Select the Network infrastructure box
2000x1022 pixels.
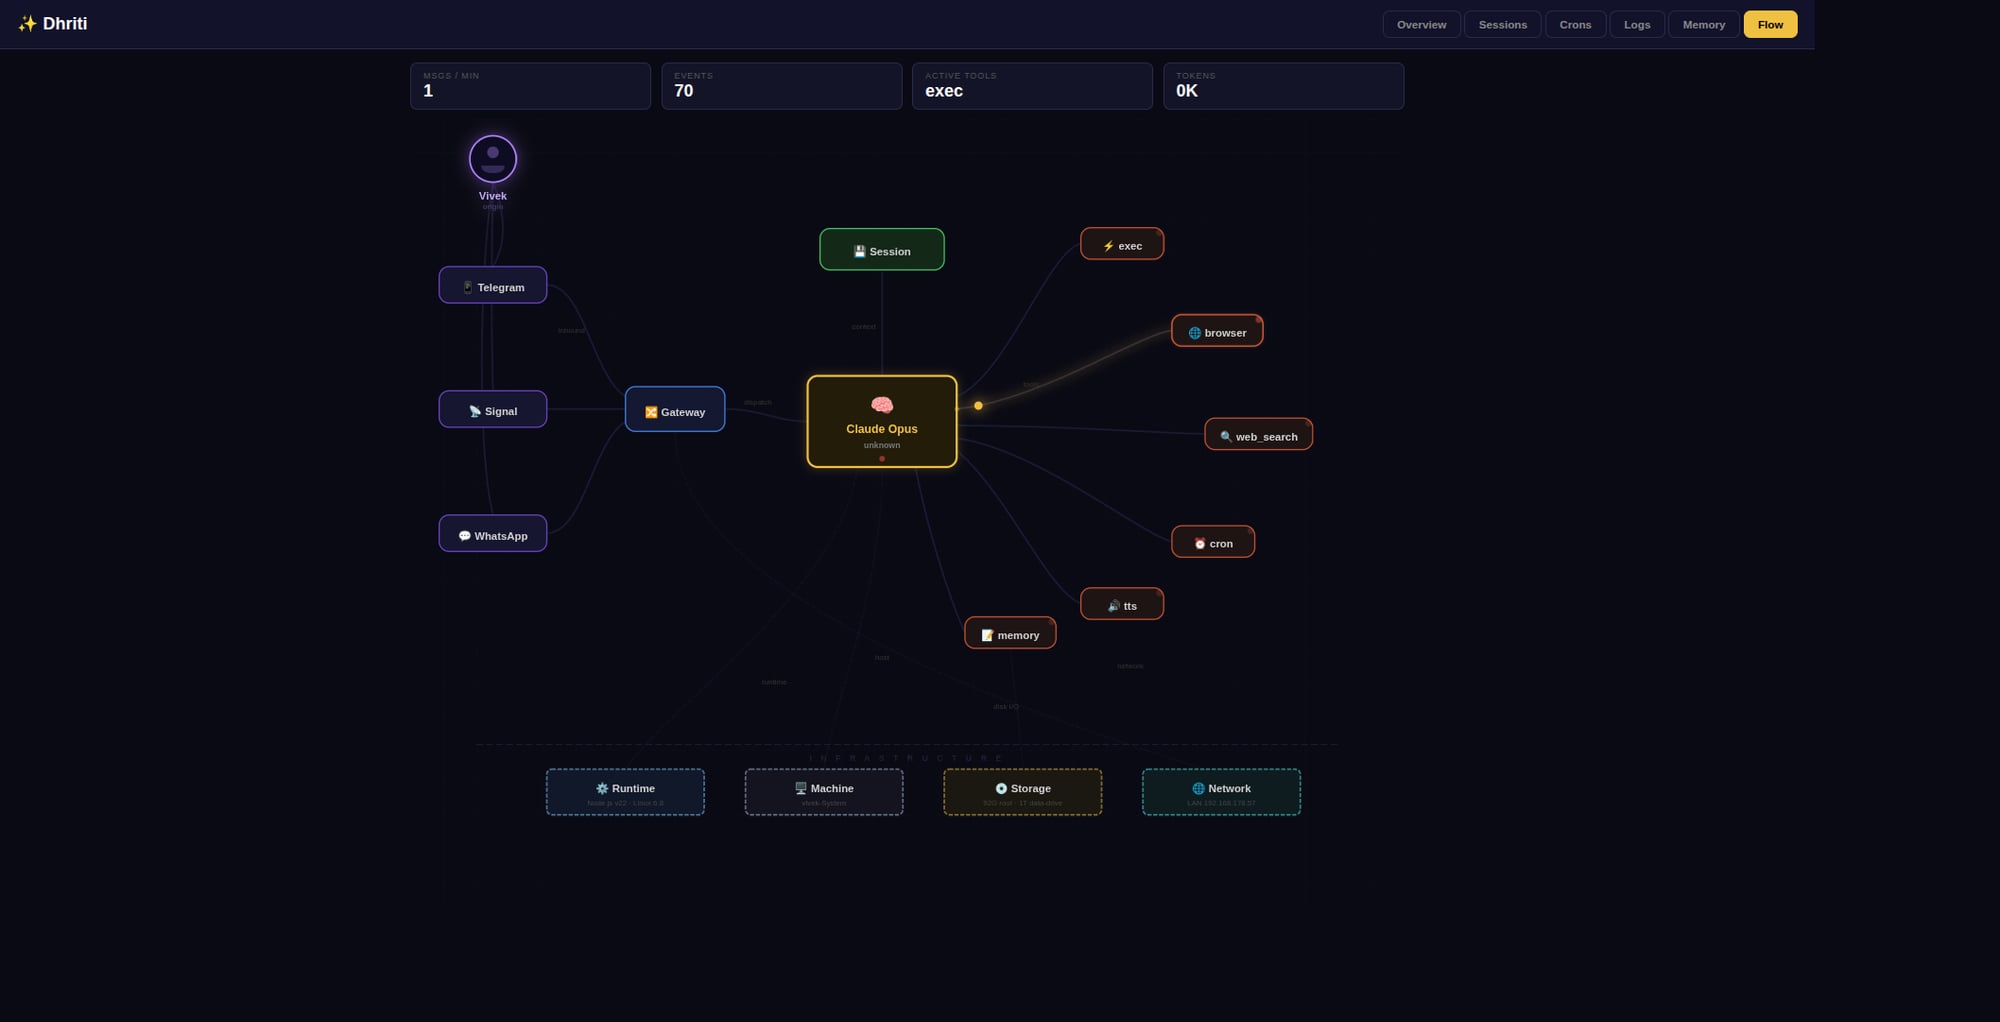[1220, 791]
